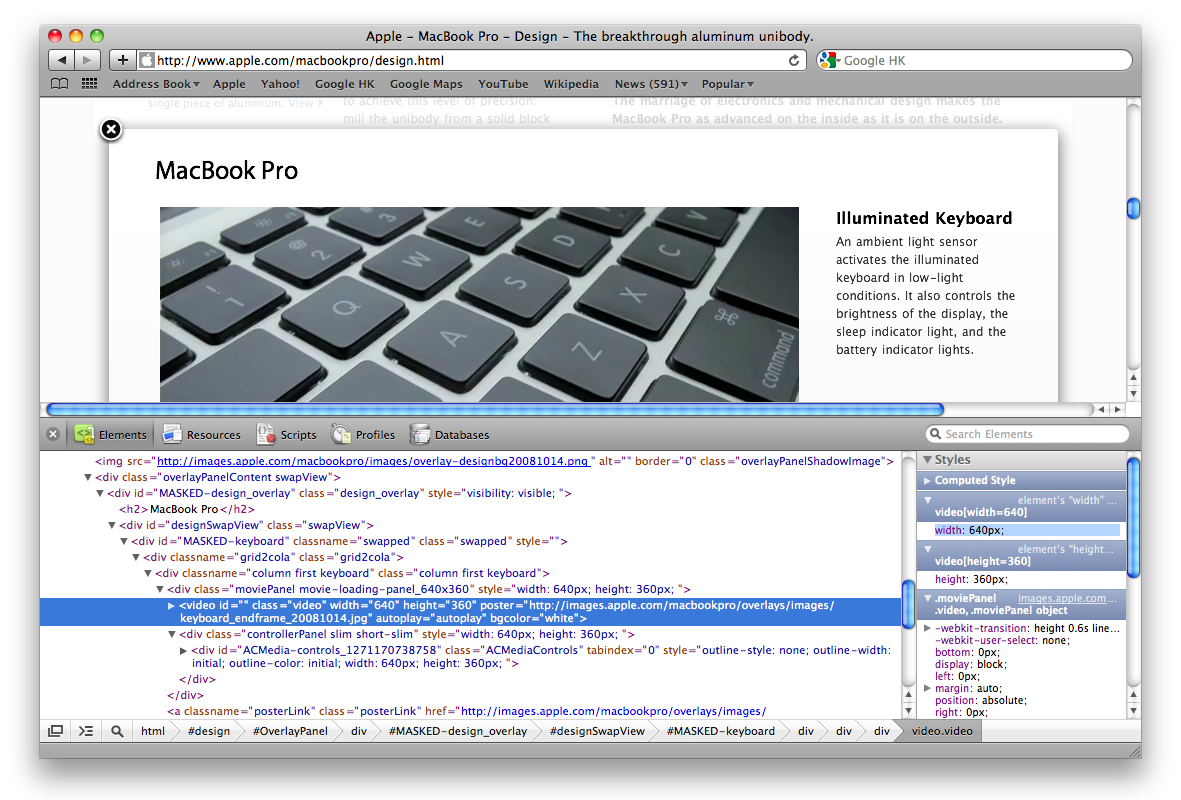Collapse the video[height=360] style rule
Viewport: 1181px width, 800px height.
click(928, 549)
